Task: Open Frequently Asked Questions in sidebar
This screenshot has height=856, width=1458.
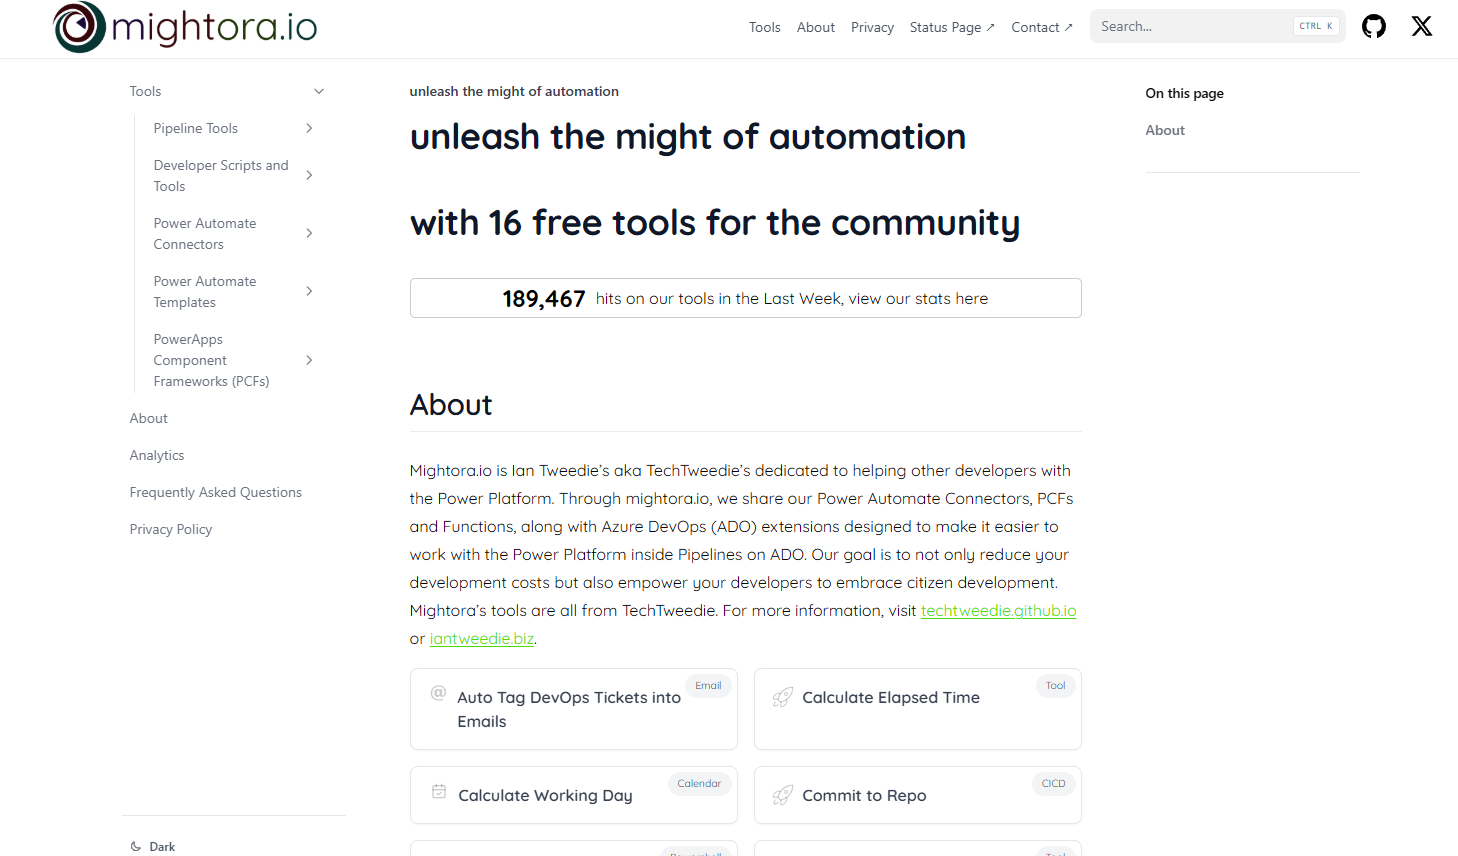Action: tap(215, 492)
